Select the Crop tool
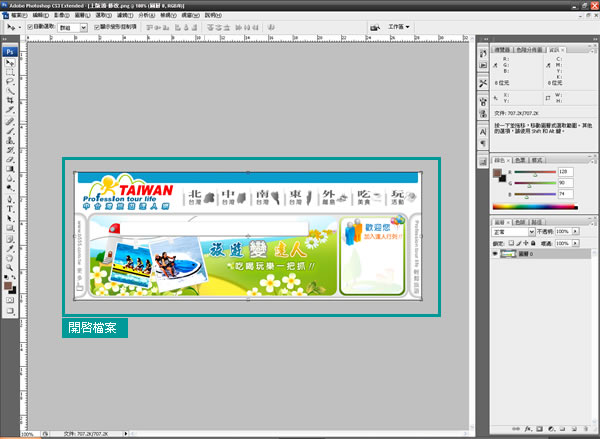The image size is (600, 439). click(10, 100)
